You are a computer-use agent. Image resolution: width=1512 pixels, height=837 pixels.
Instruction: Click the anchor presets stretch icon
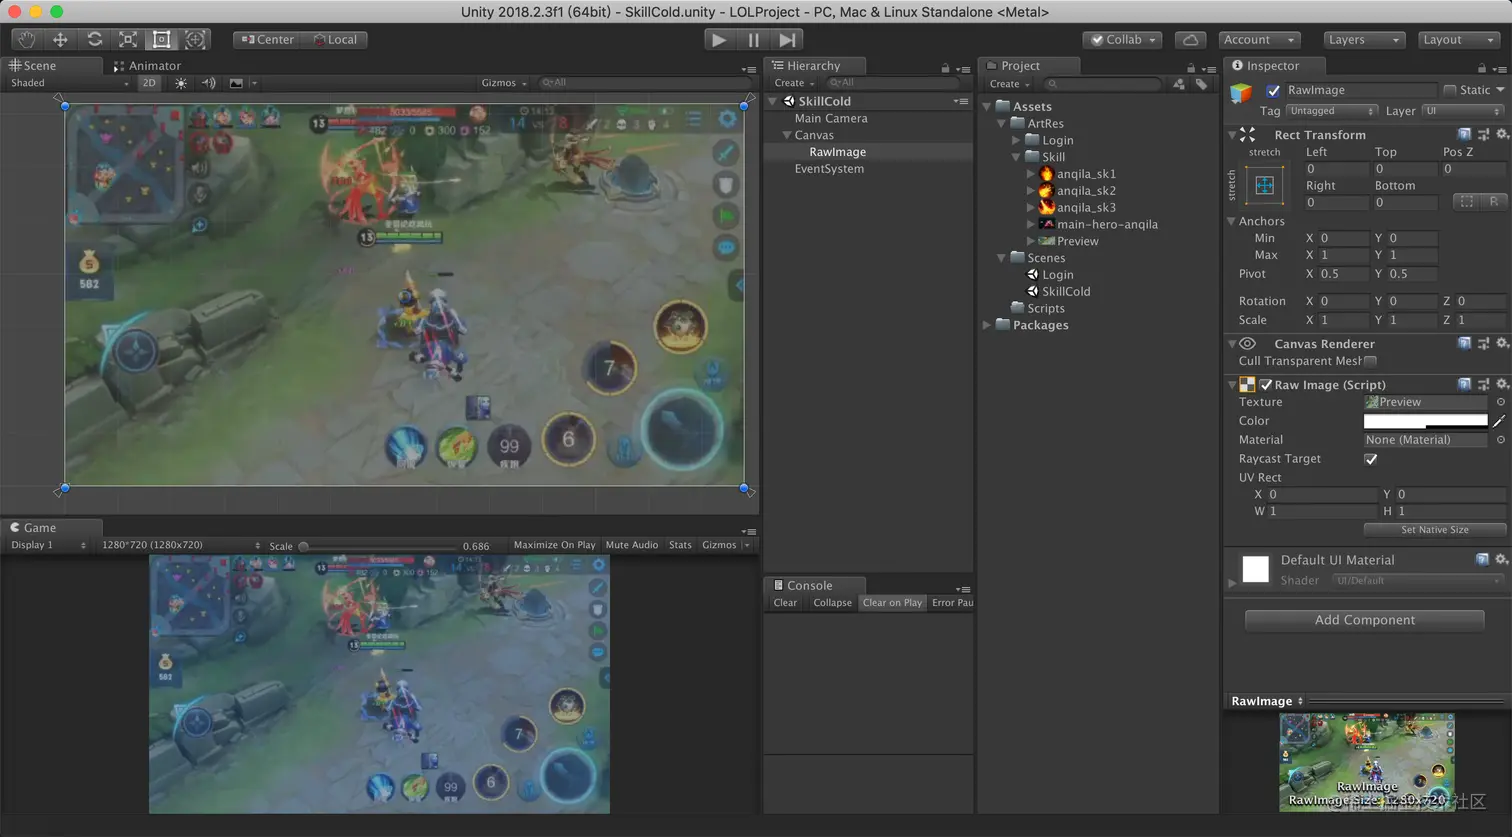click(x=1264, y=185)
